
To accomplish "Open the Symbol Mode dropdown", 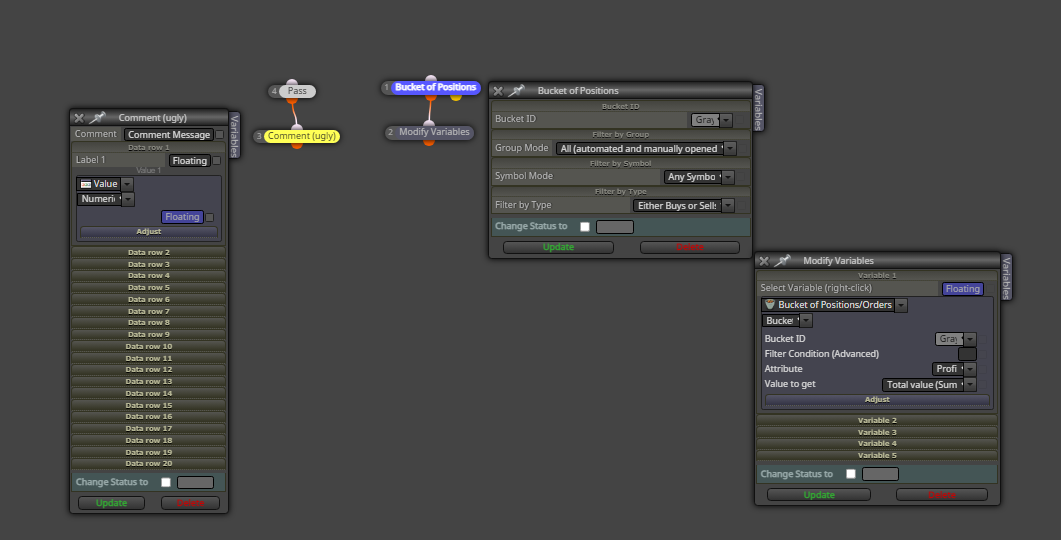I will [x=728, y=177].
